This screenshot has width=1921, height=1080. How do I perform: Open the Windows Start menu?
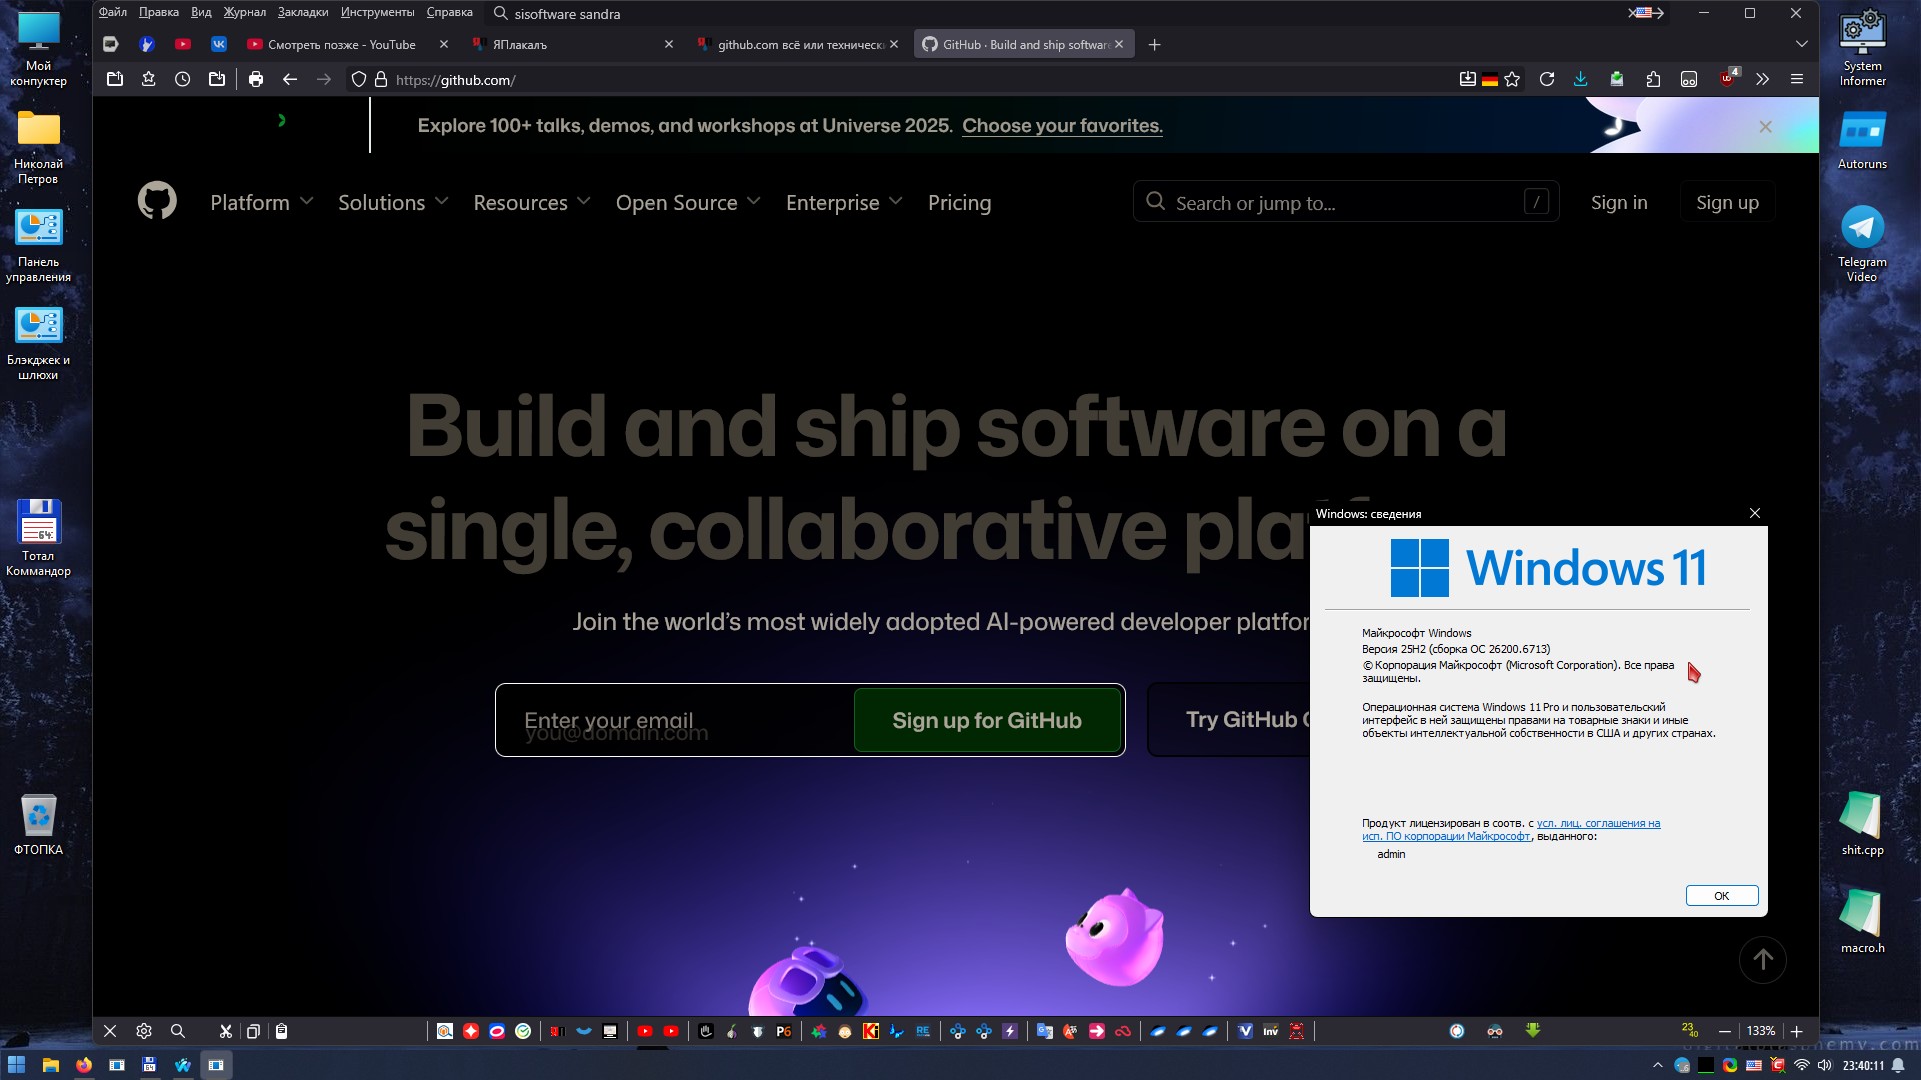click(x=16, y=1065)
